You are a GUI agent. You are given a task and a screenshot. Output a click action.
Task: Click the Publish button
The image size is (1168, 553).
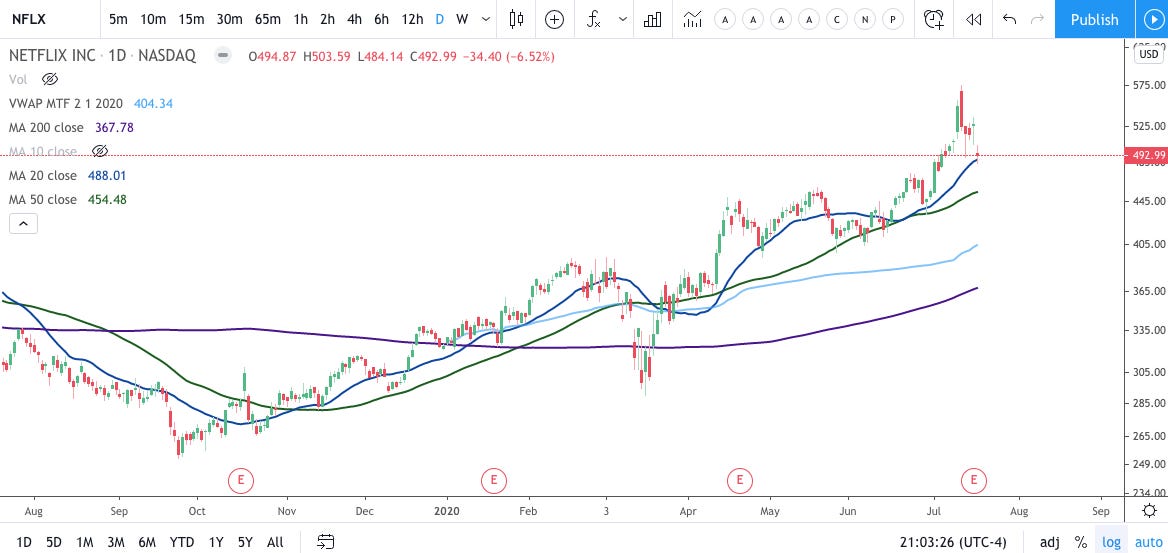pyautogui.click(x=1094, y=19)
